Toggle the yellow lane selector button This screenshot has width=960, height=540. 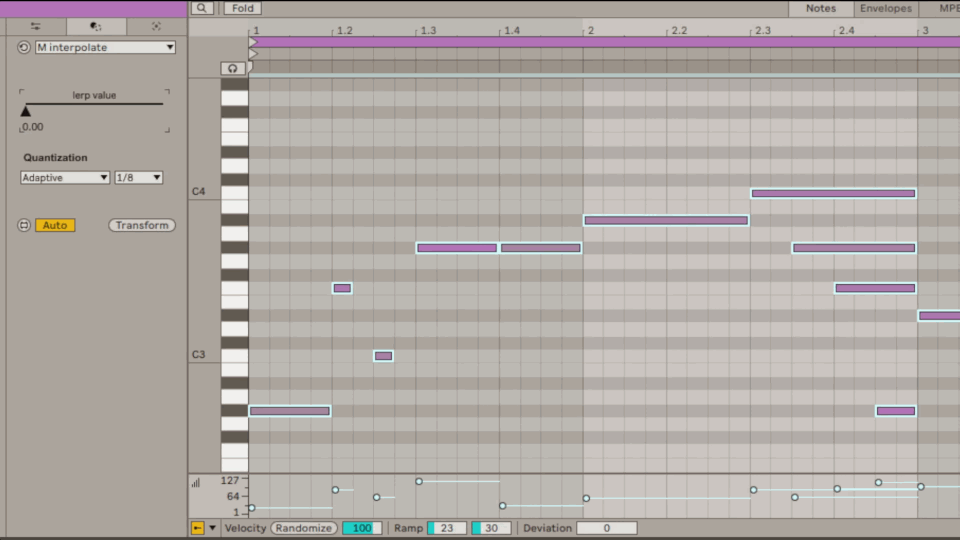(197, 528)
